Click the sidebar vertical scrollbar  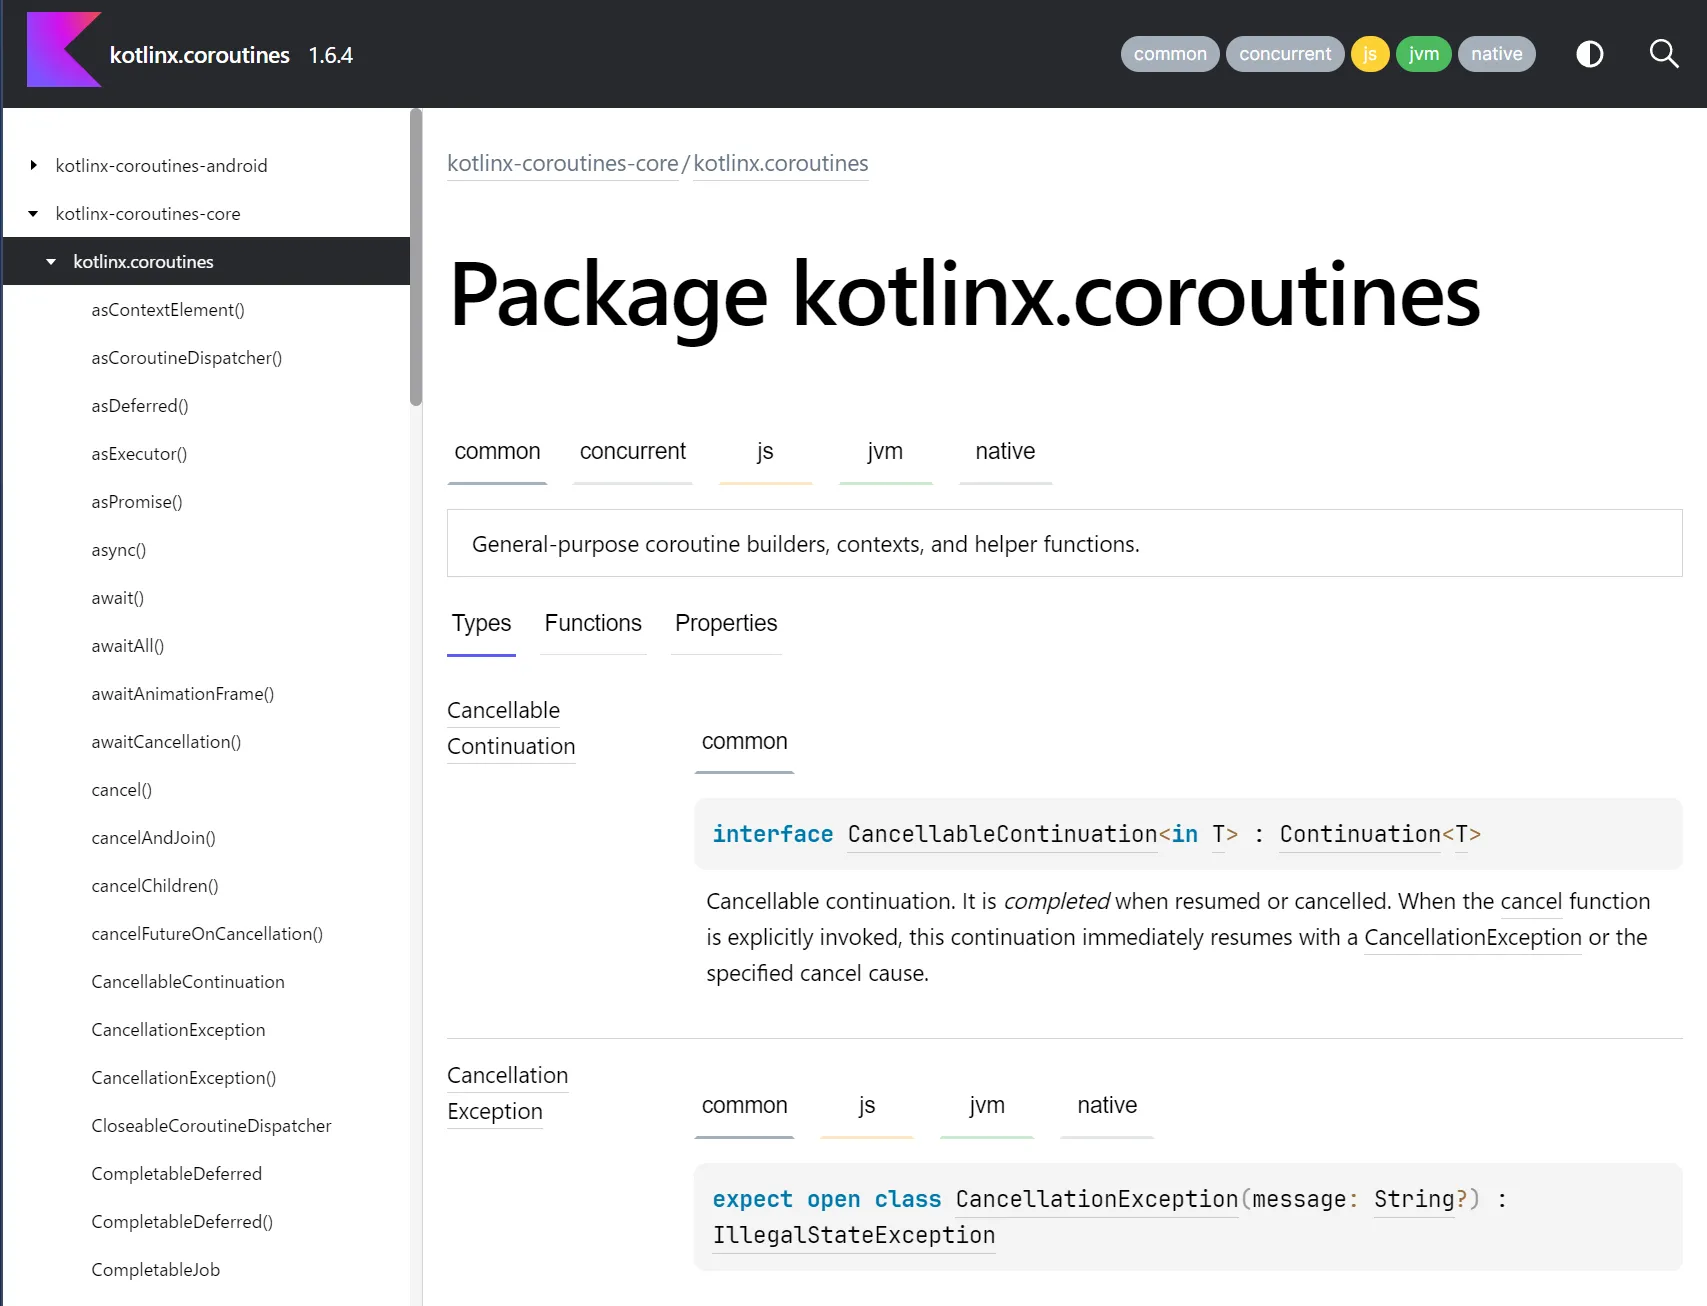(x=416, y=260)
